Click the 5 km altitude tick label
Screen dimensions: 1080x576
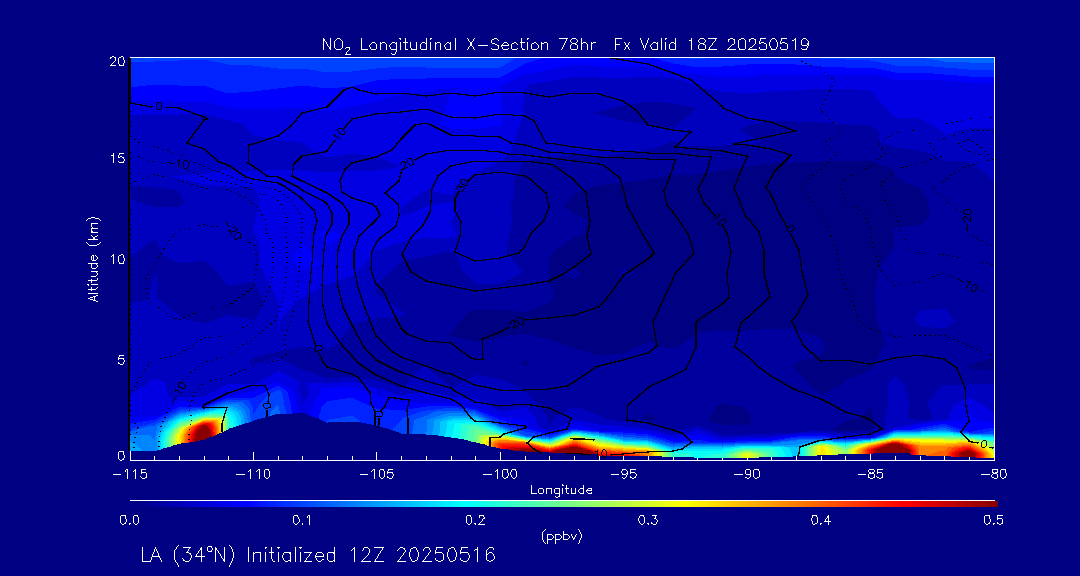click(x=119, y=357)
